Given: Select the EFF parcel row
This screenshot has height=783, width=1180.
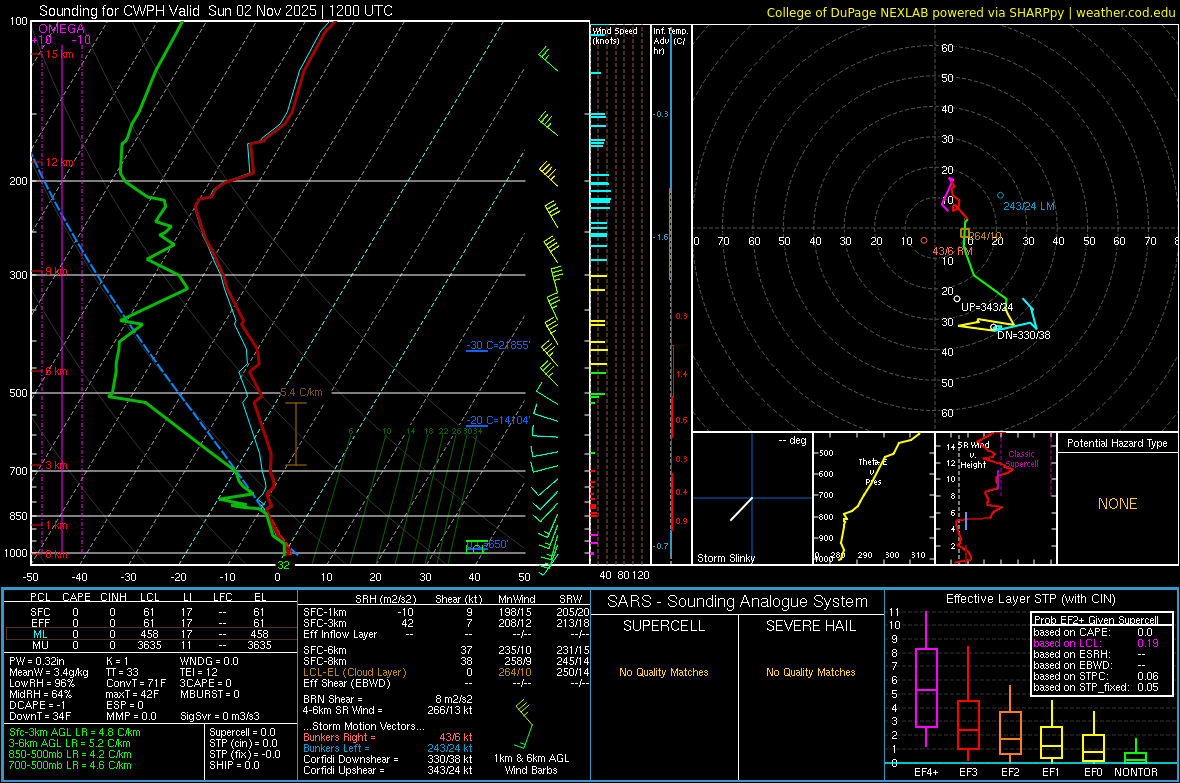Looking at the screenshot, I should tap(150, 623).
